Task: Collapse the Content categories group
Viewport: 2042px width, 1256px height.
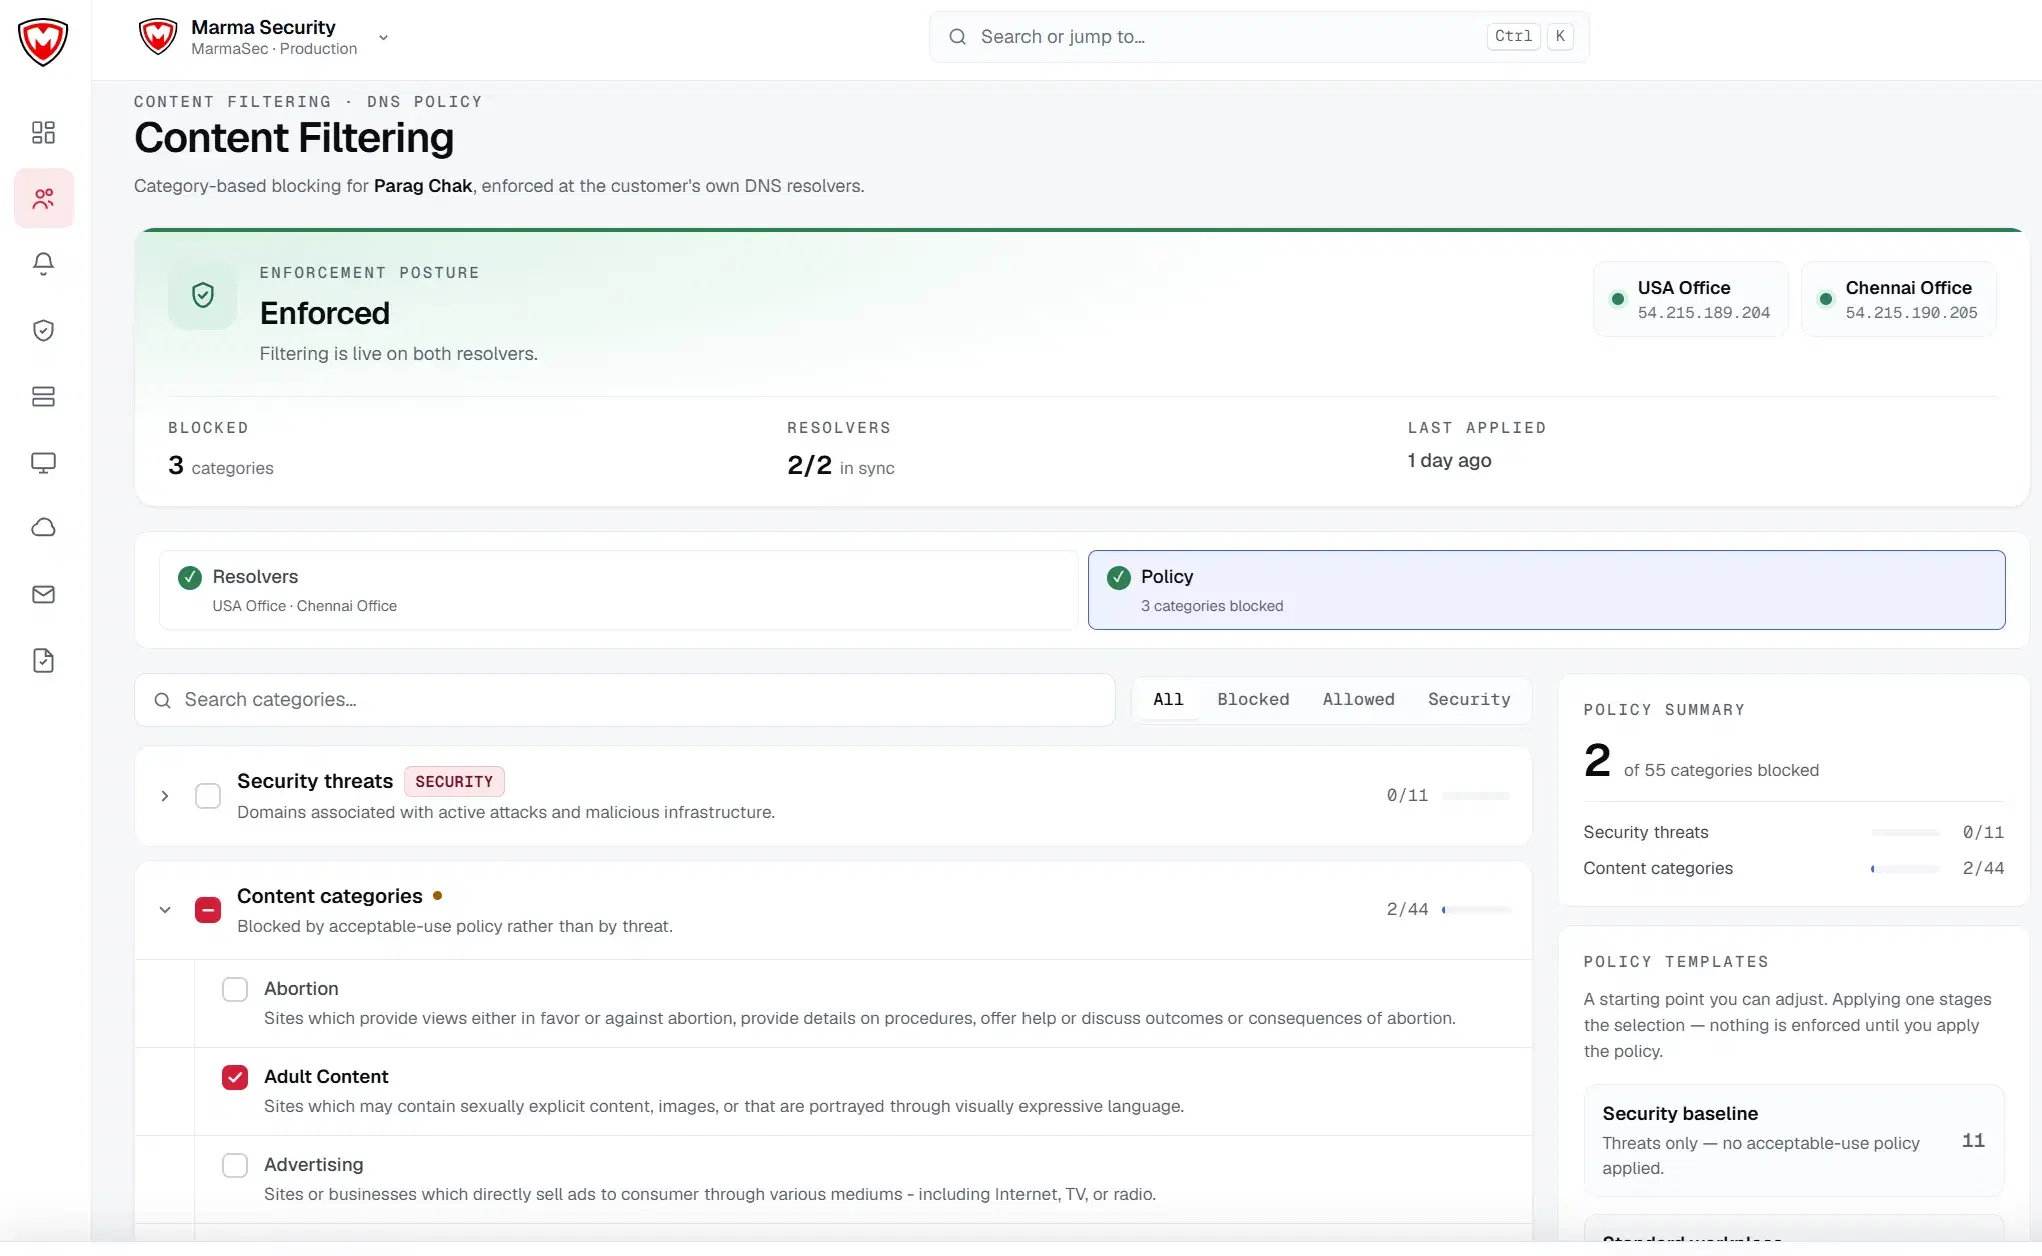Action: click(x=165, y=910)
